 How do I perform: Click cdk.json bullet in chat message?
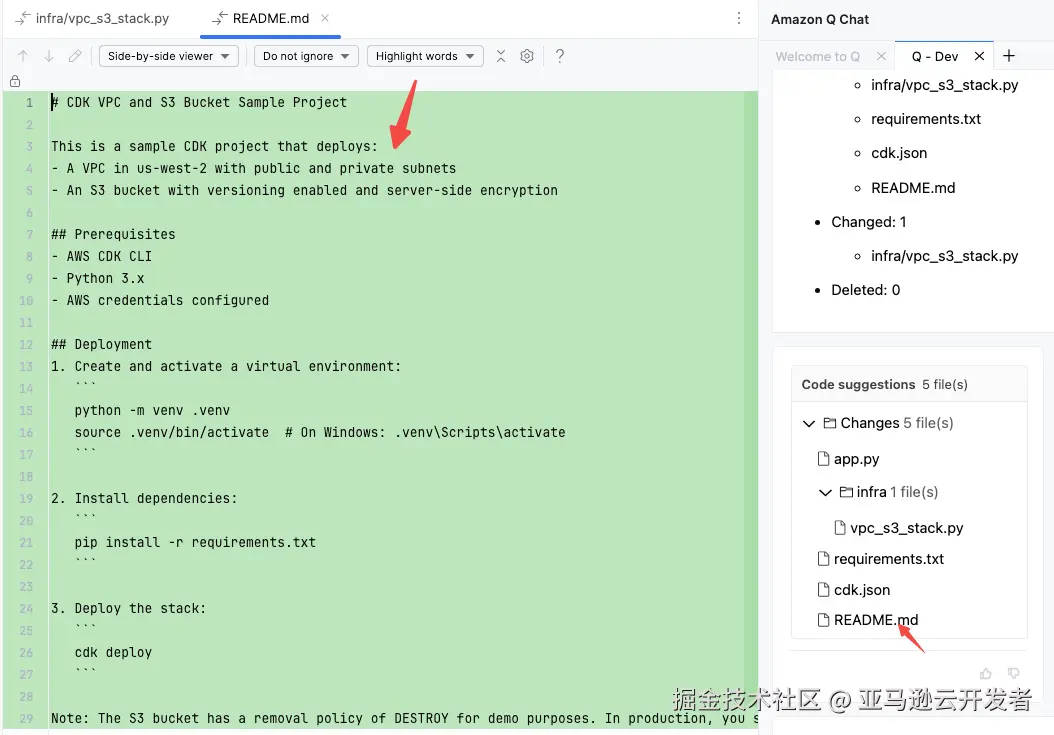coord(899,153)
